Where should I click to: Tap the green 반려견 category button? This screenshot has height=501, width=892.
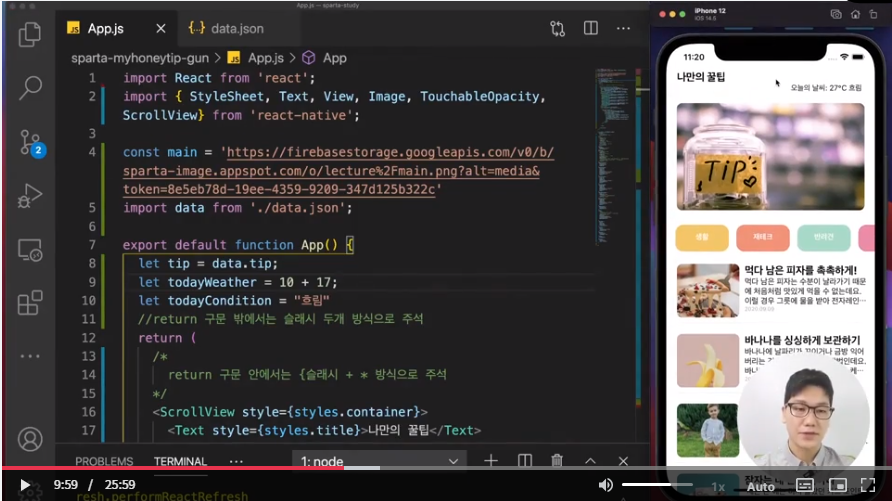(x=824, y=238)
